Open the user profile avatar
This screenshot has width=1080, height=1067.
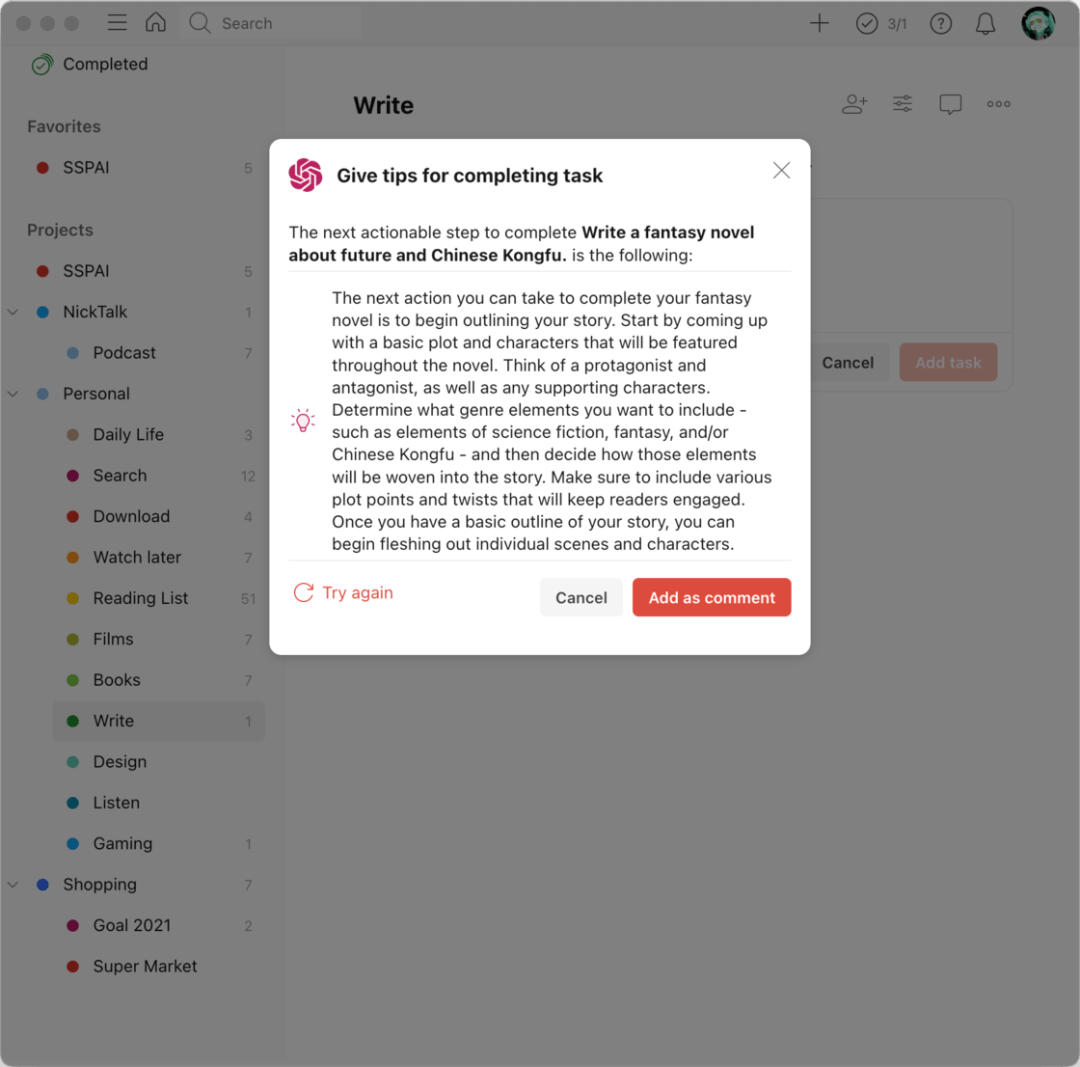coord(1038,23)
